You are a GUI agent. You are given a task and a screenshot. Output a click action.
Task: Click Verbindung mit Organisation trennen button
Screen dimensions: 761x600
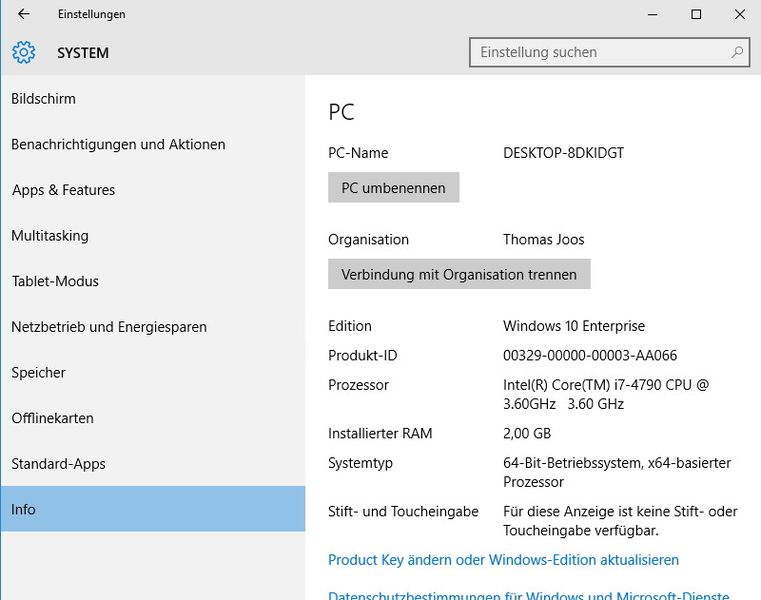pyautogui.click(x=459, y=274)
